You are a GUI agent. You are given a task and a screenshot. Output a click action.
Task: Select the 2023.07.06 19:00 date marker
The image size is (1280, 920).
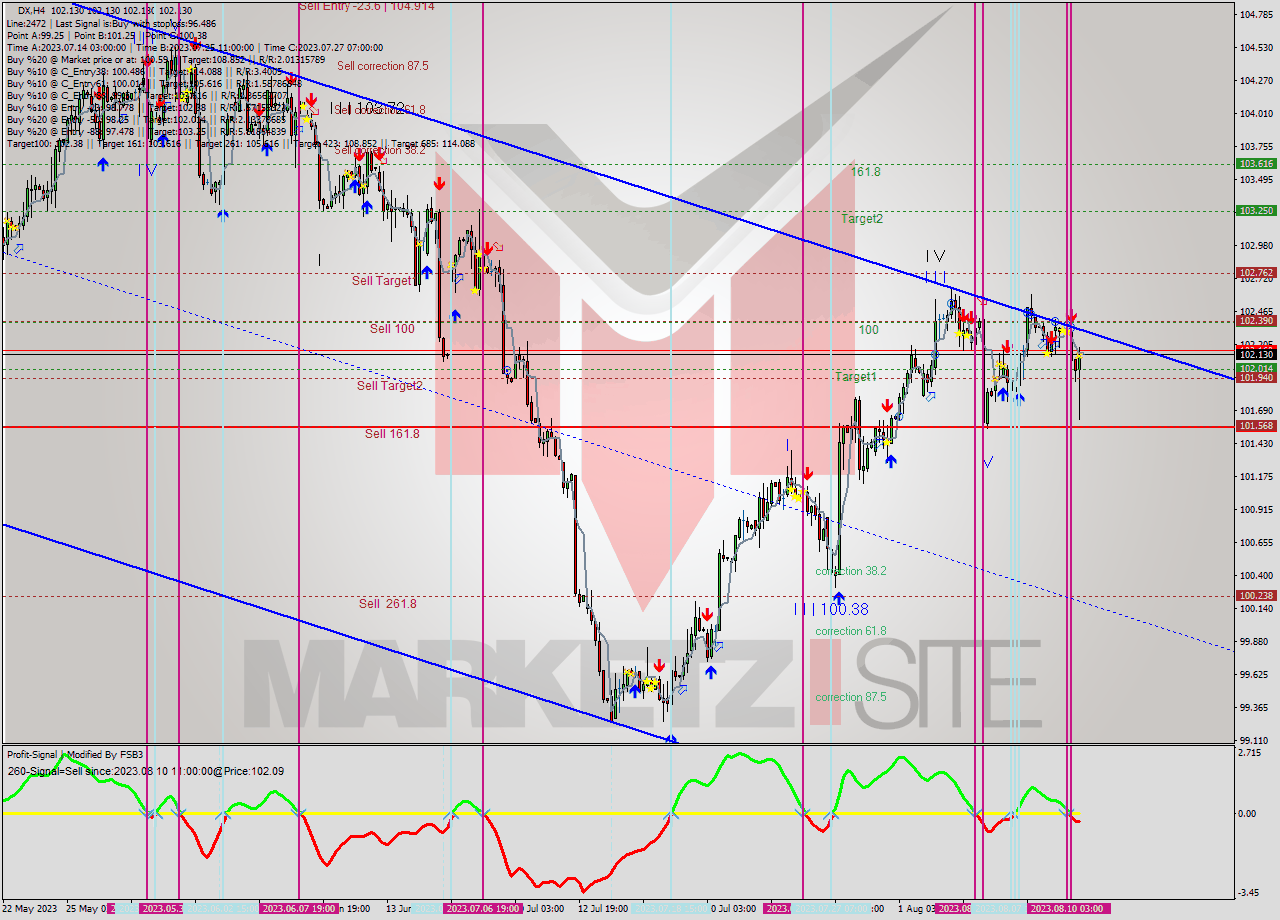pyautogui.click(x=483, y=908)
